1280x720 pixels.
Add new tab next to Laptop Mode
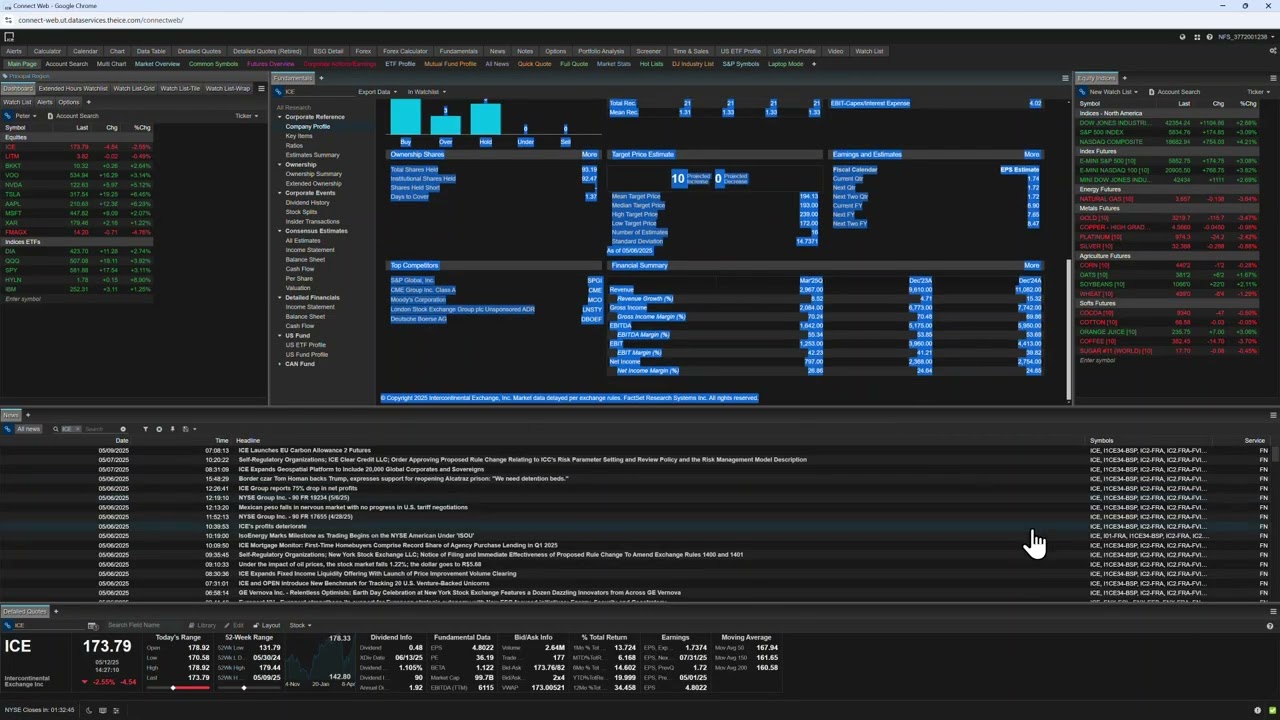813,64
